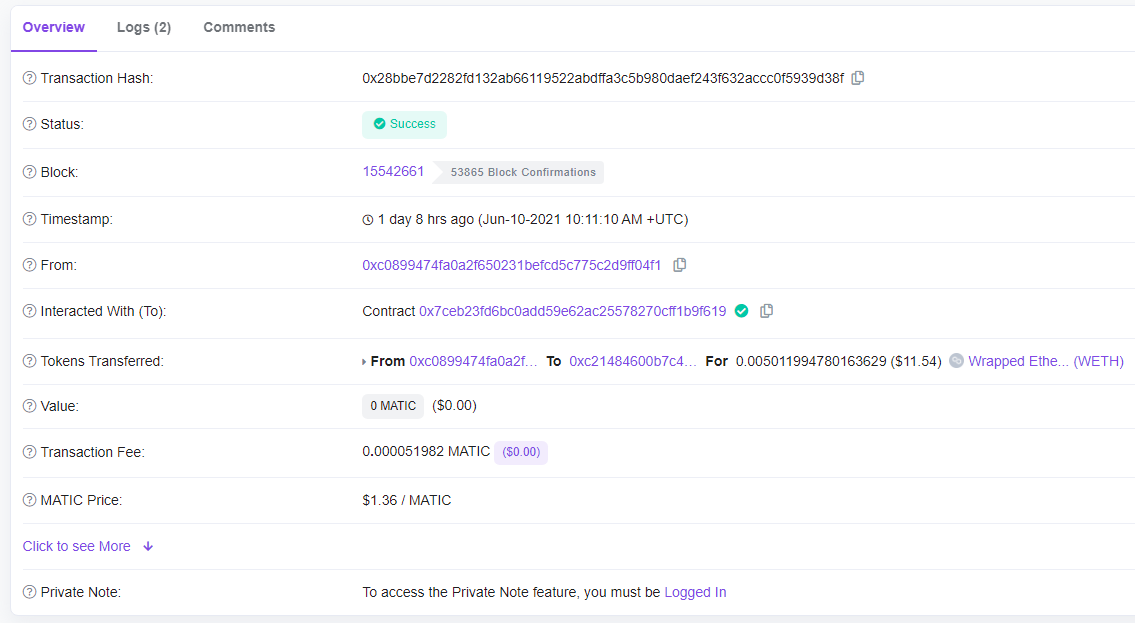Click the $0.00 transaction fee badge
The image size is (1135, 623).
click(521, 452)
